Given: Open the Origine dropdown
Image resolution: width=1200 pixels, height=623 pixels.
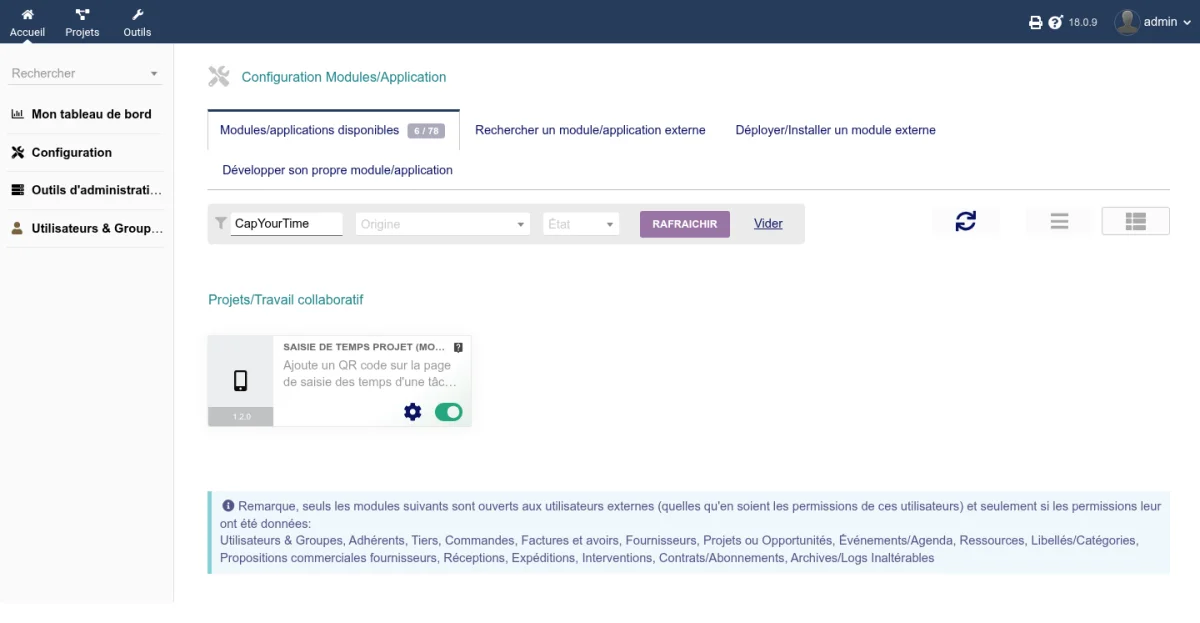Looking at the screenshot, I should tap(443, 224).
